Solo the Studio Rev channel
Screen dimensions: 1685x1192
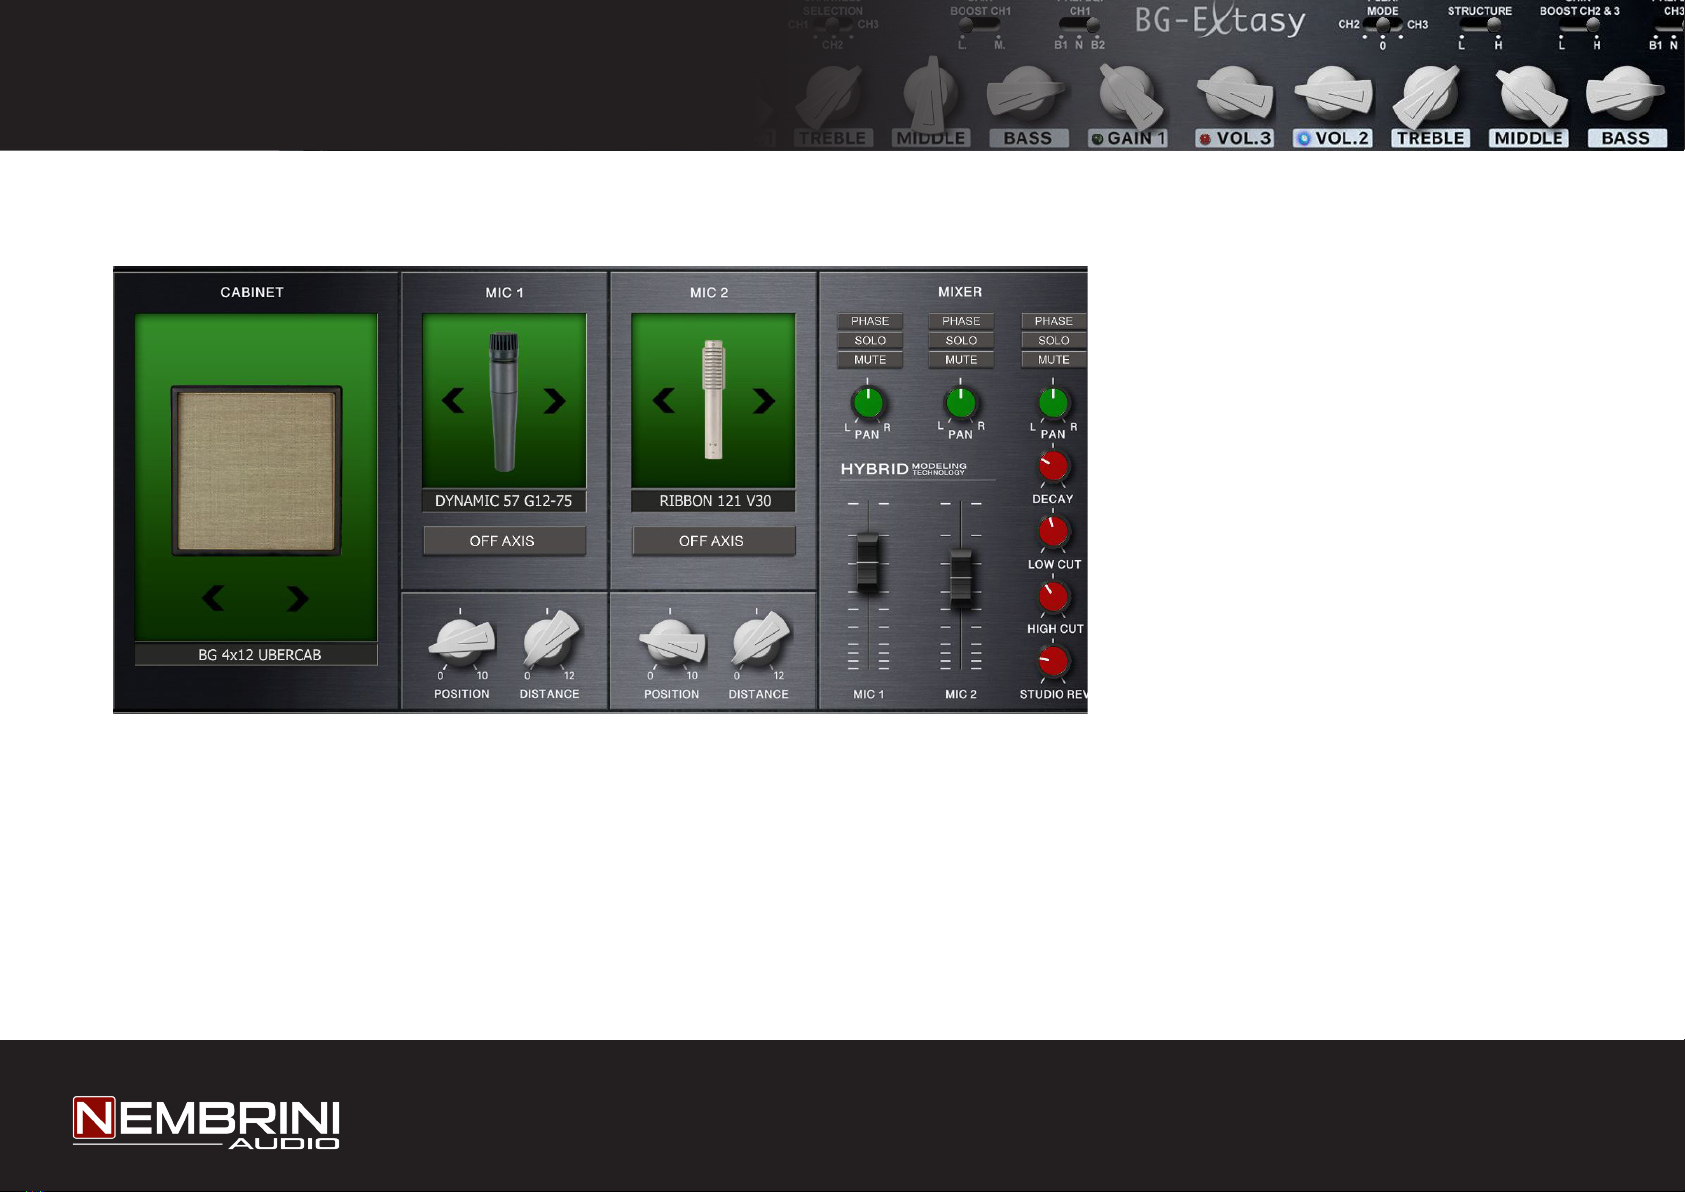(1054, 340)
